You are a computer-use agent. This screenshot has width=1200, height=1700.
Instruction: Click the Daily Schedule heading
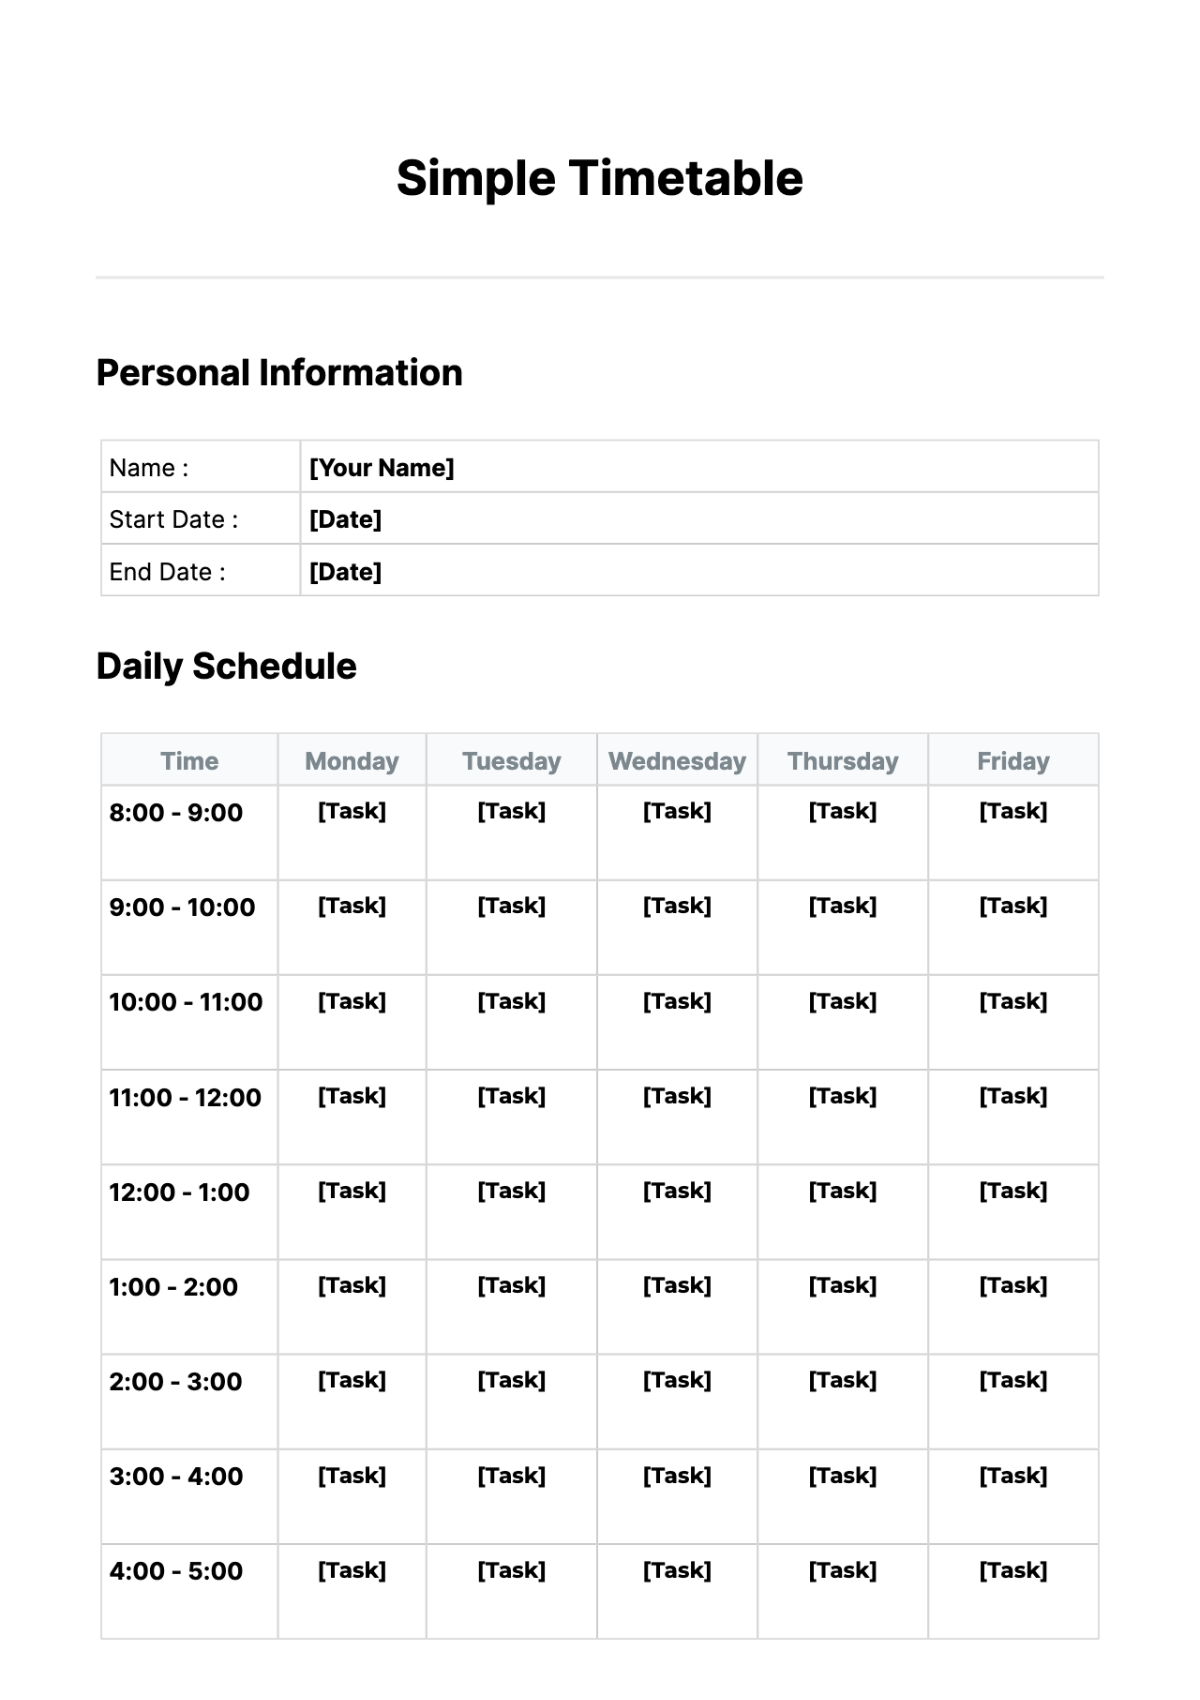point(226,667)
